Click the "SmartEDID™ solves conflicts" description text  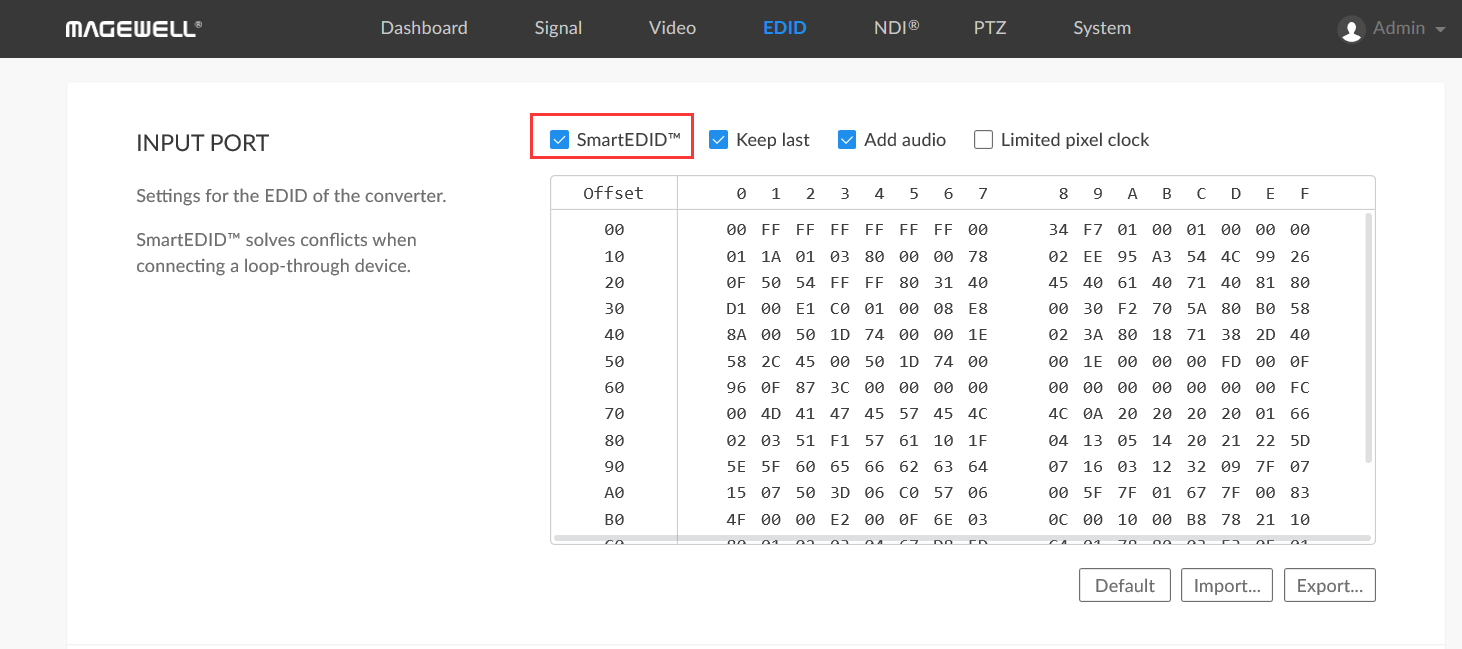point(276,253)
